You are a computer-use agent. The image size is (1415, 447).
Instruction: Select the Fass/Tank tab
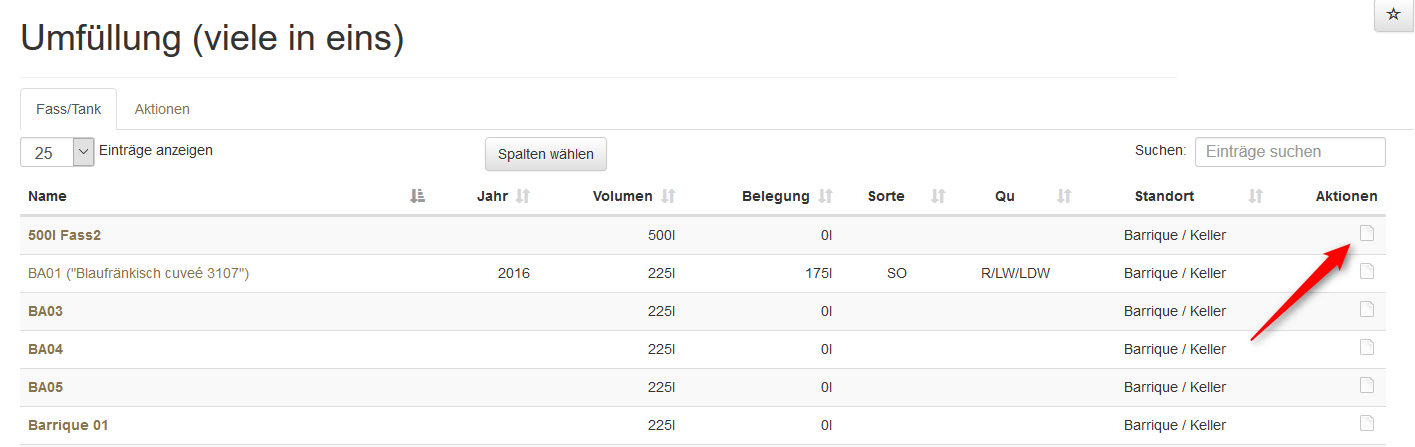point(69,109)
